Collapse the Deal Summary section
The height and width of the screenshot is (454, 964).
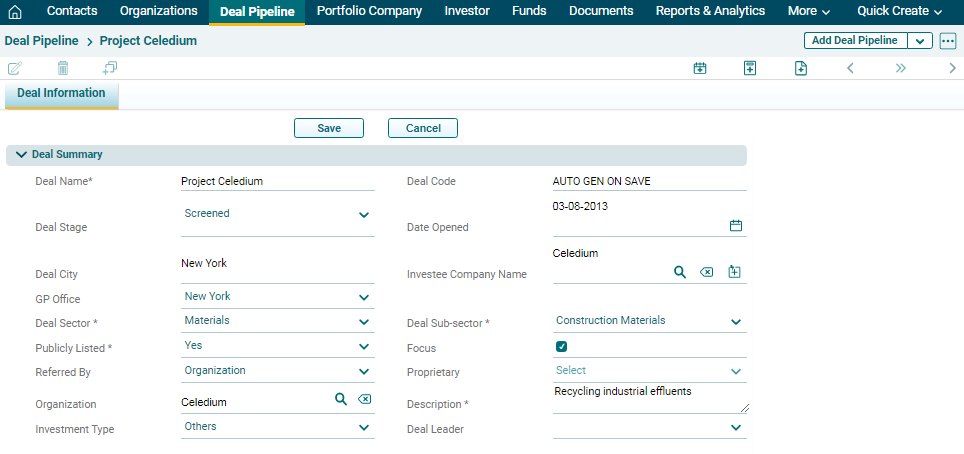[x=21, y=155]
